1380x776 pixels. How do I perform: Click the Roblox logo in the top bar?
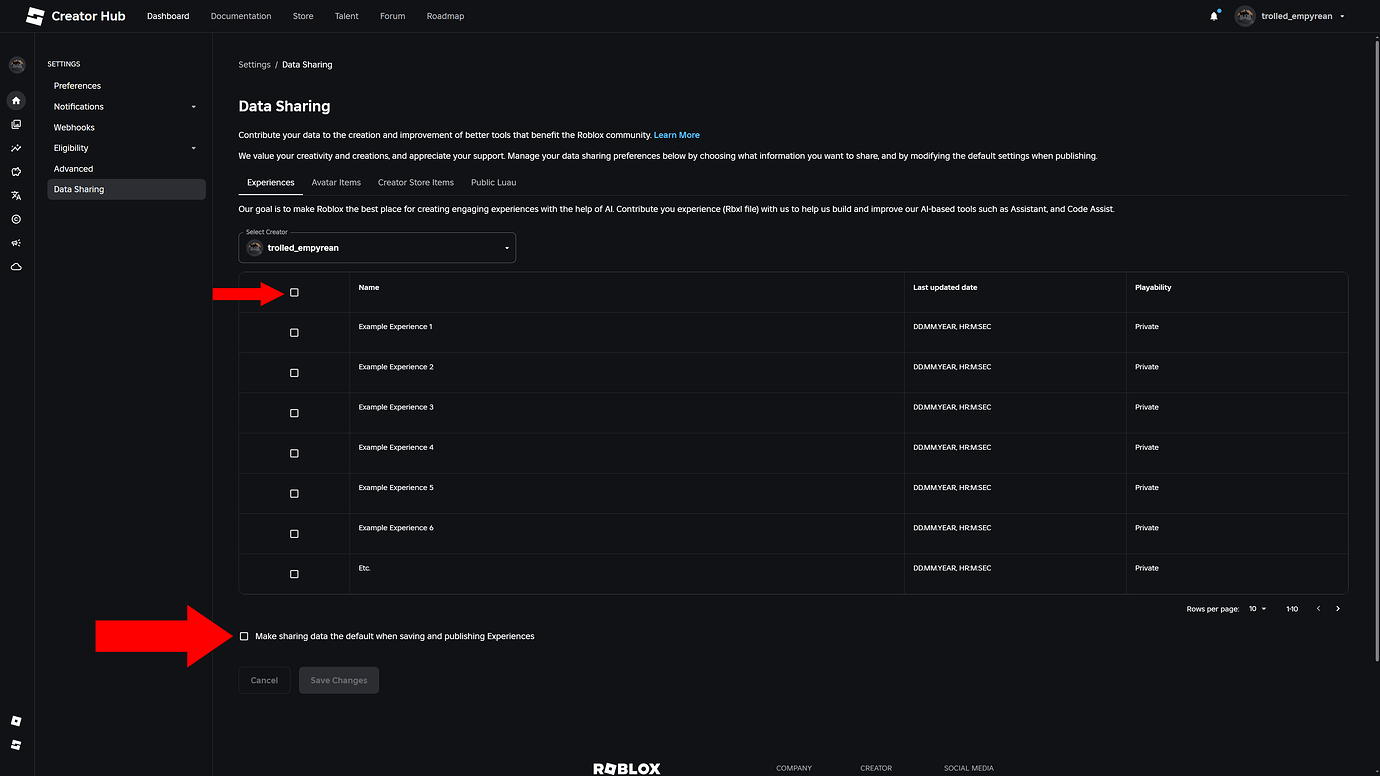34,15
